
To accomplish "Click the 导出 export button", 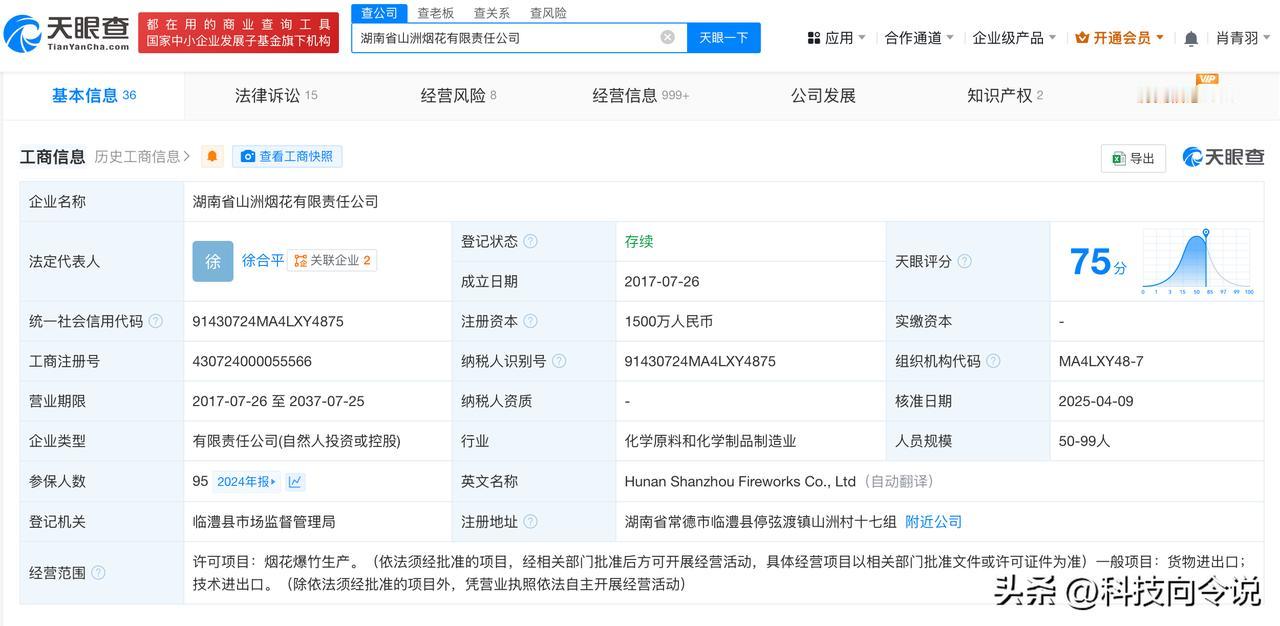I will 1133,158.
